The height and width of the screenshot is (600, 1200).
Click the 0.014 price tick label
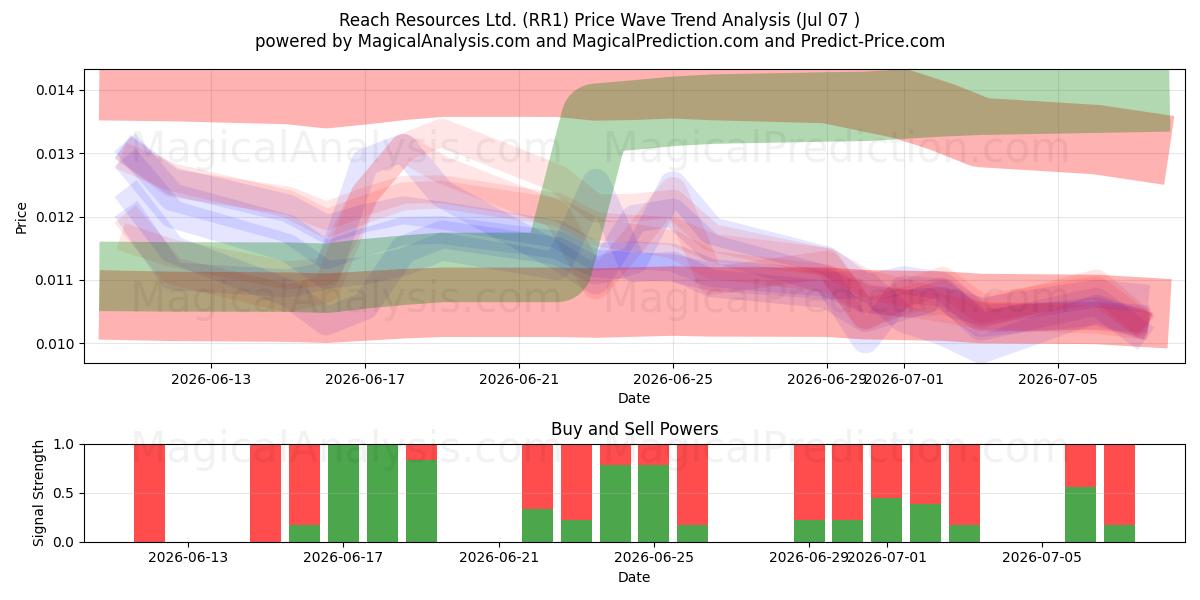click(56, 90)
